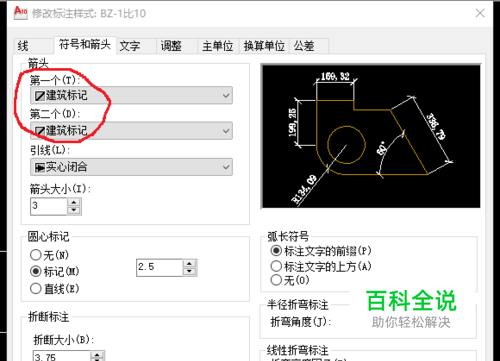Increase center mark size with up spinner
Screen dimensions: 500x361
(x=190, y=263)
